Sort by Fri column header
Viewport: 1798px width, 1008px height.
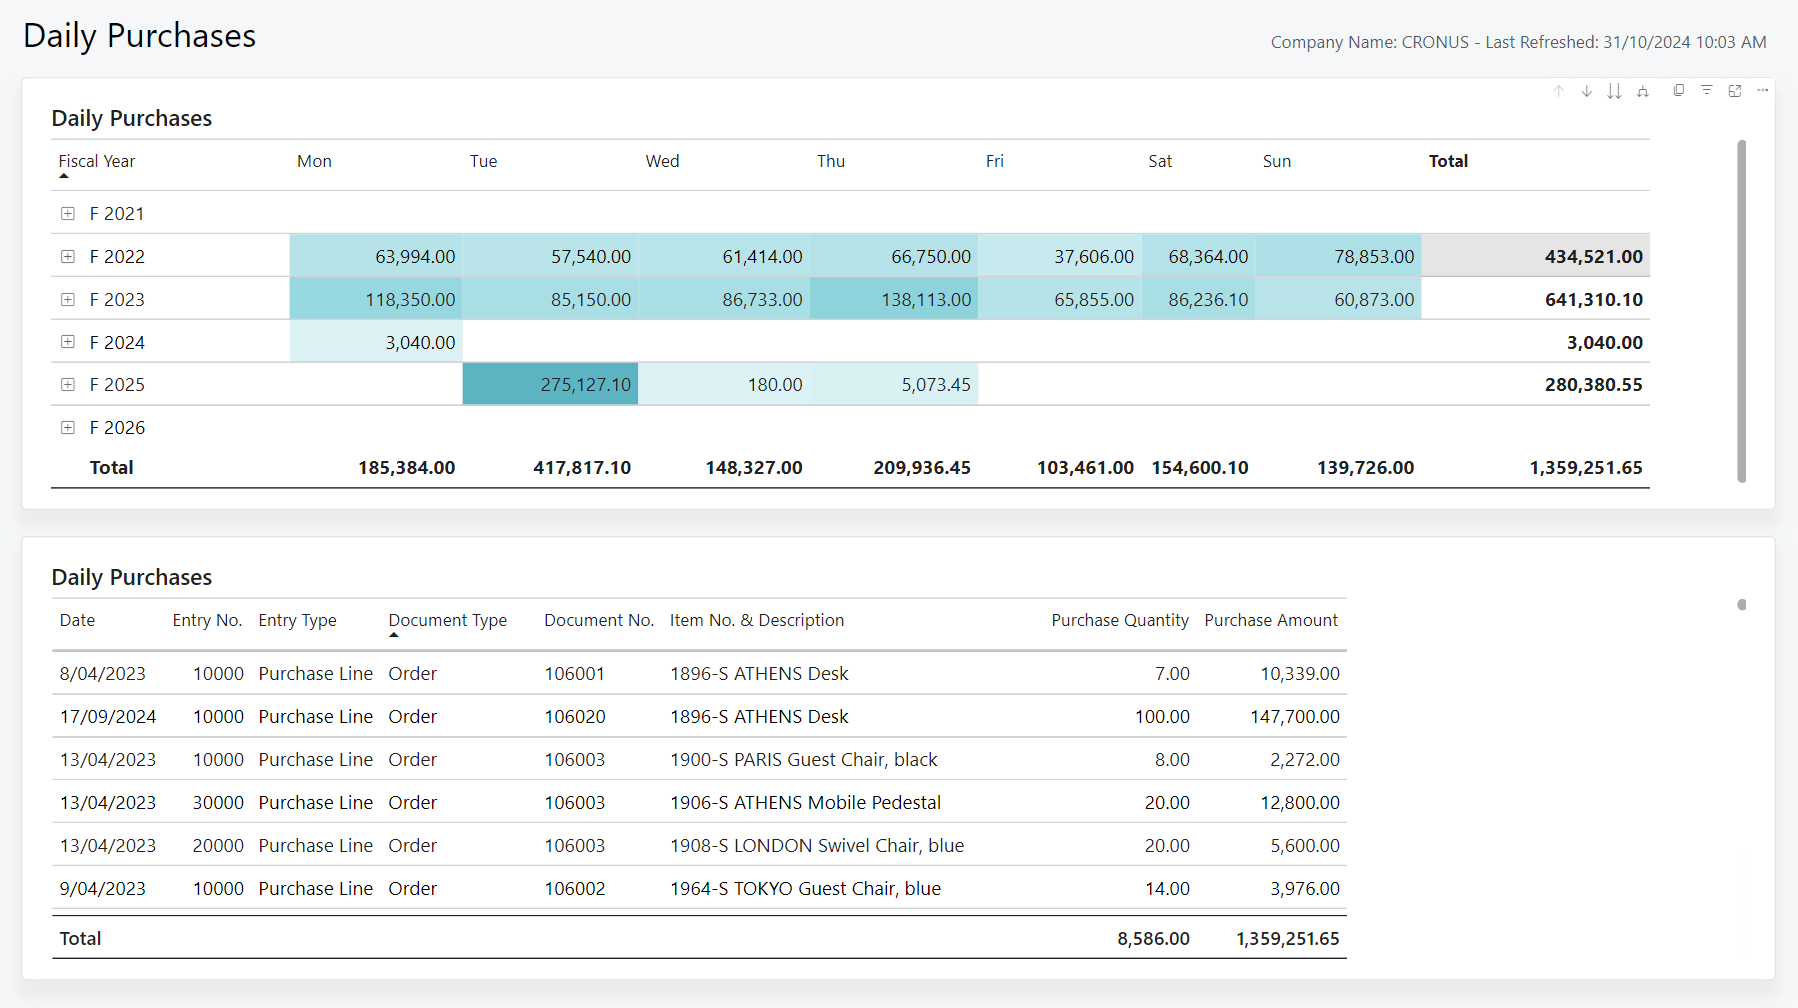(995, 161)
